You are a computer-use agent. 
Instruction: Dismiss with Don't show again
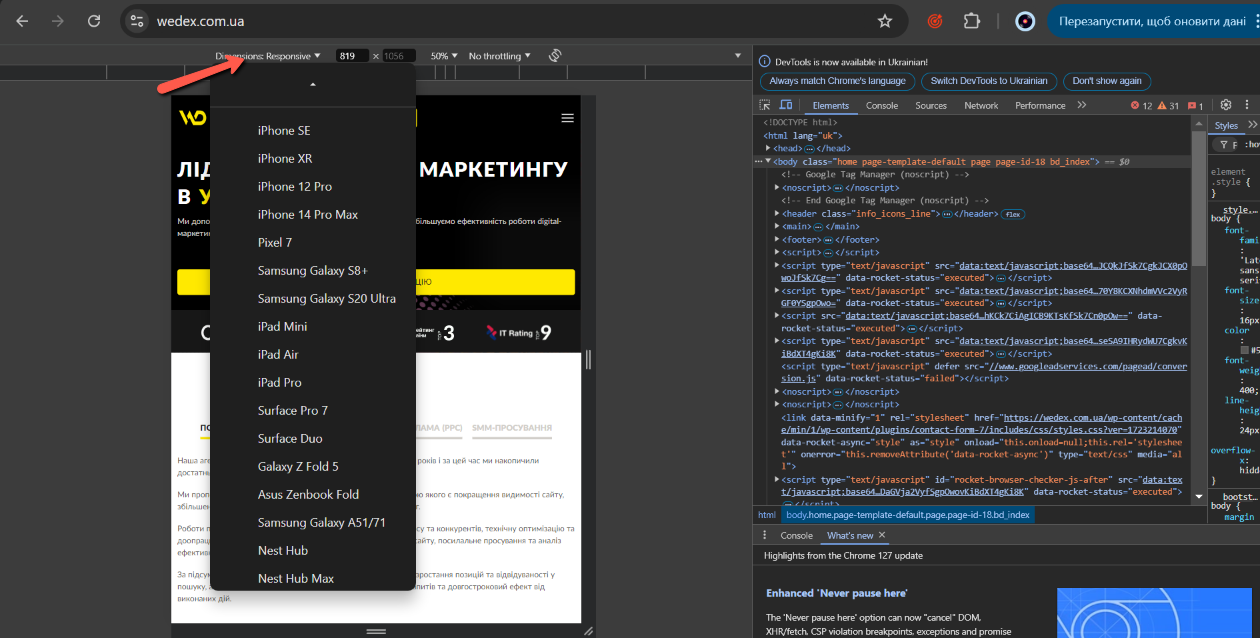pyautogui.click(x=1107, y=81)
